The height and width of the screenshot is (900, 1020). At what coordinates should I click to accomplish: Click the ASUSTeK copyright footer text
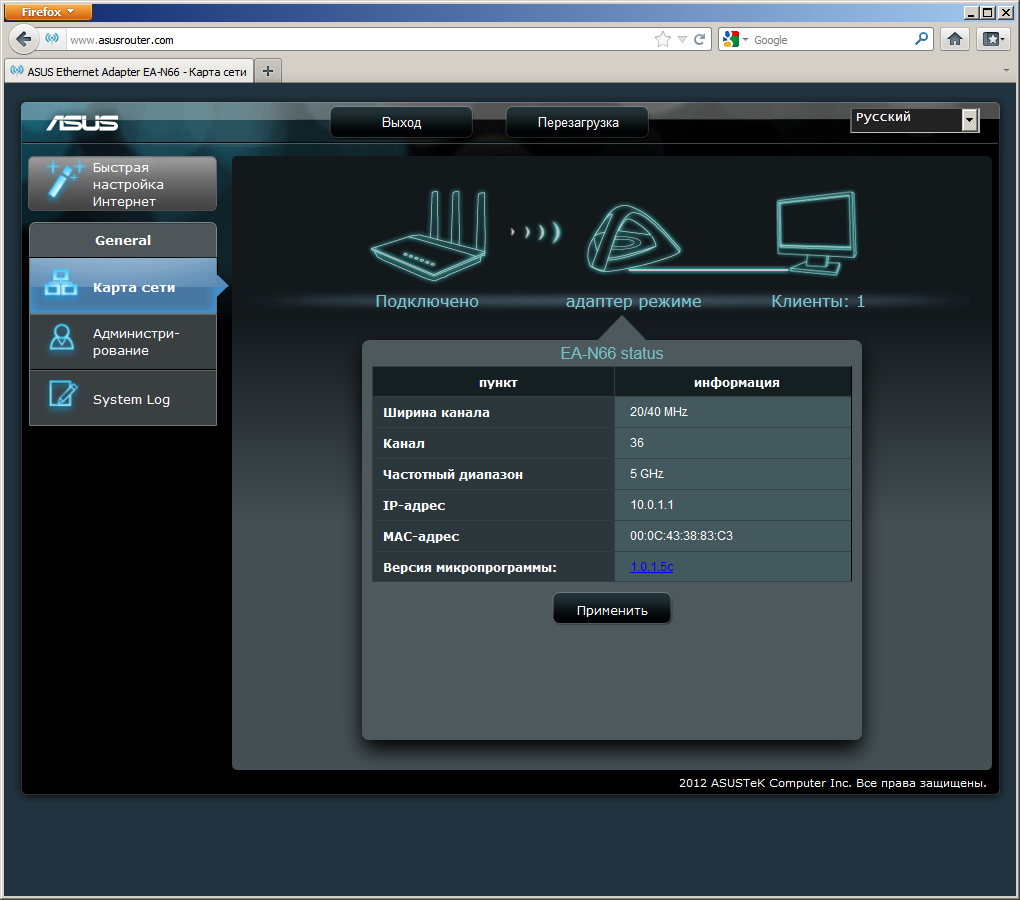(833, 783)
